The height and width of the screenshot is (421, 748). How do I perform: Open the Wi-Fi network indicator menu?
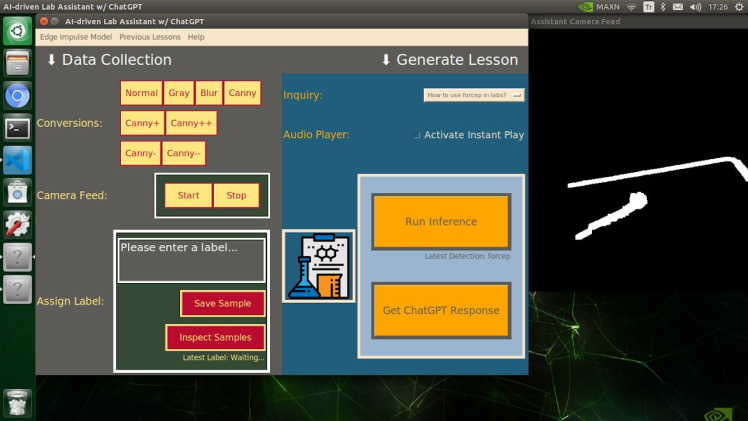tap(631, 7)
